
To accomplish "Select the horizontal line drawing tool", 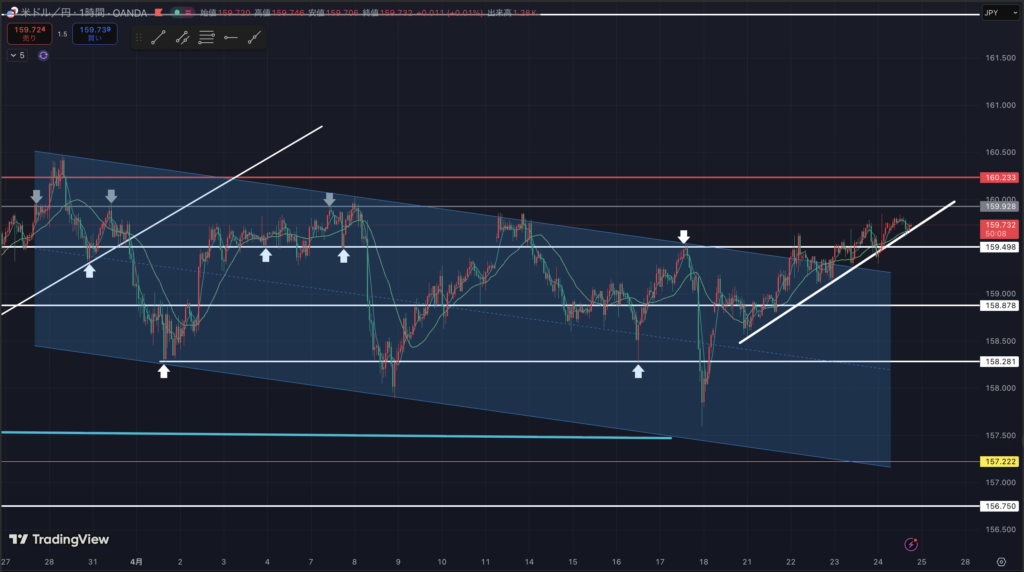I will tap(231, 38).
